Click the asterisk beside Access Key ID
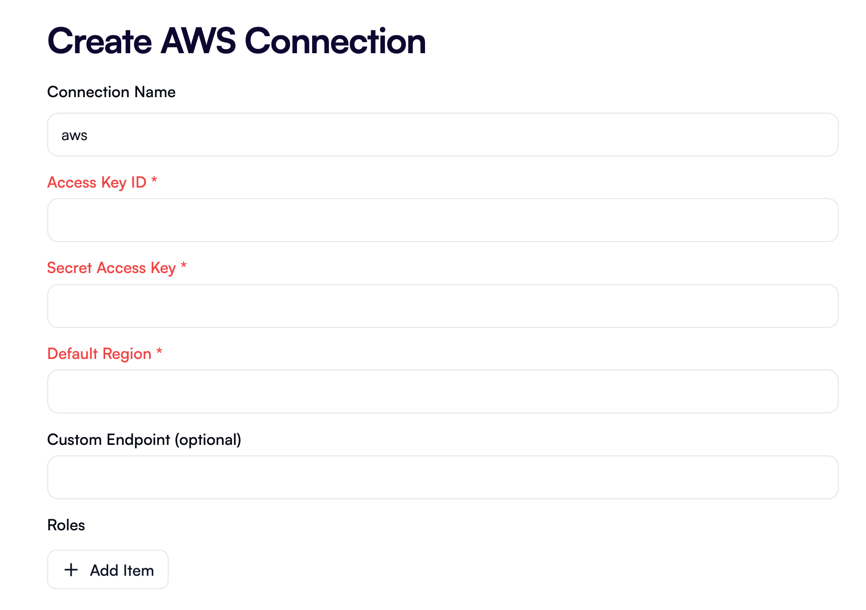This screenshot has height=610, width=866. pos(158,182)
